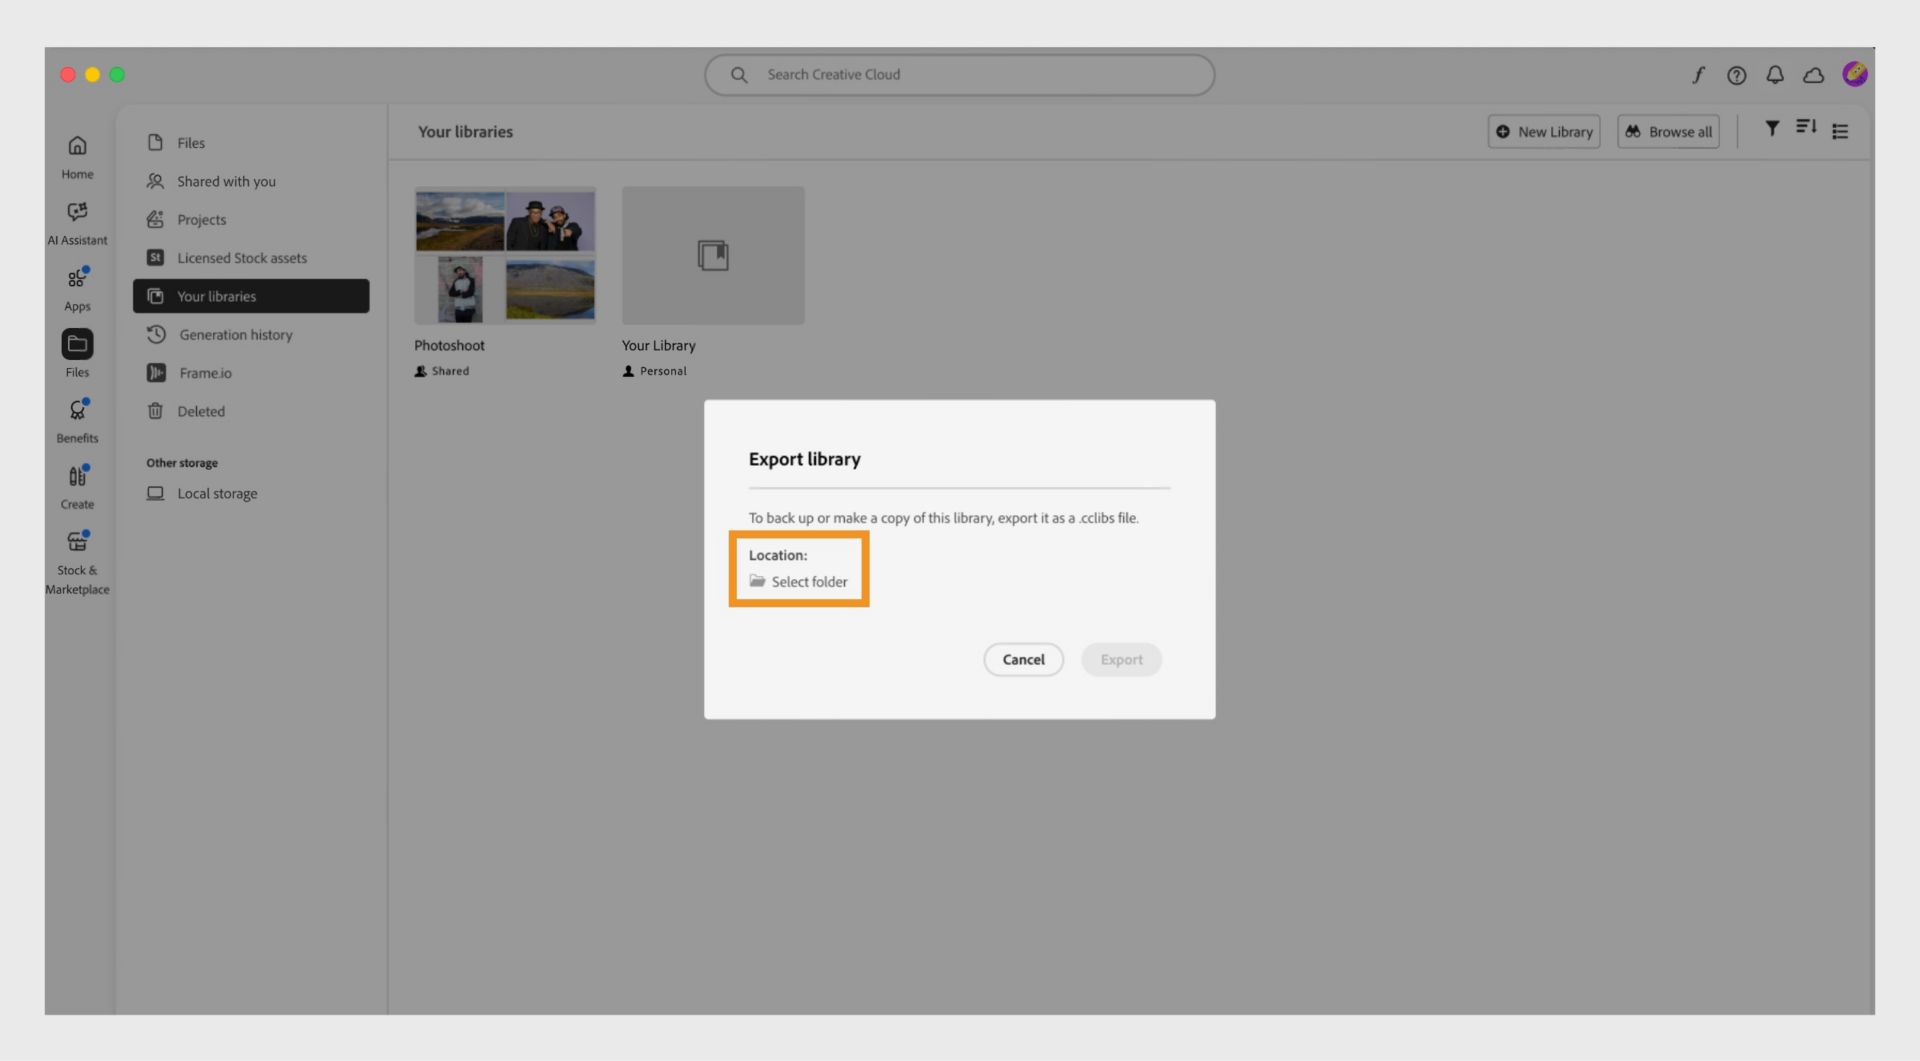This screenshot has width=1920, height=1061.
Task: Open the Photoshoot library thumbnail
Action: (x=505, y=255)
